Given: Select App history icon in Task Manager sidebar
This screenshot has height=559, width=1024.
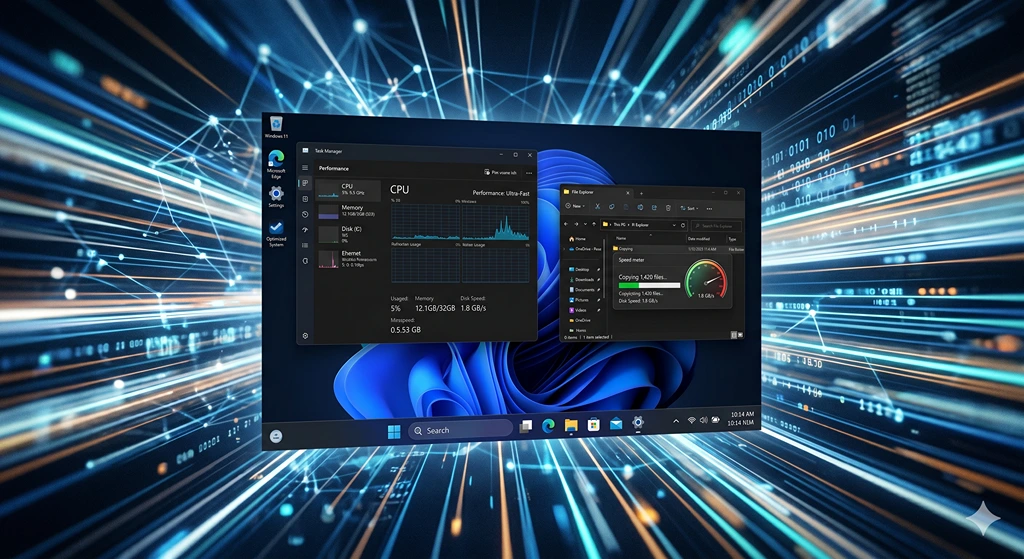Looking at the screenshot, I should coord(305,214).
